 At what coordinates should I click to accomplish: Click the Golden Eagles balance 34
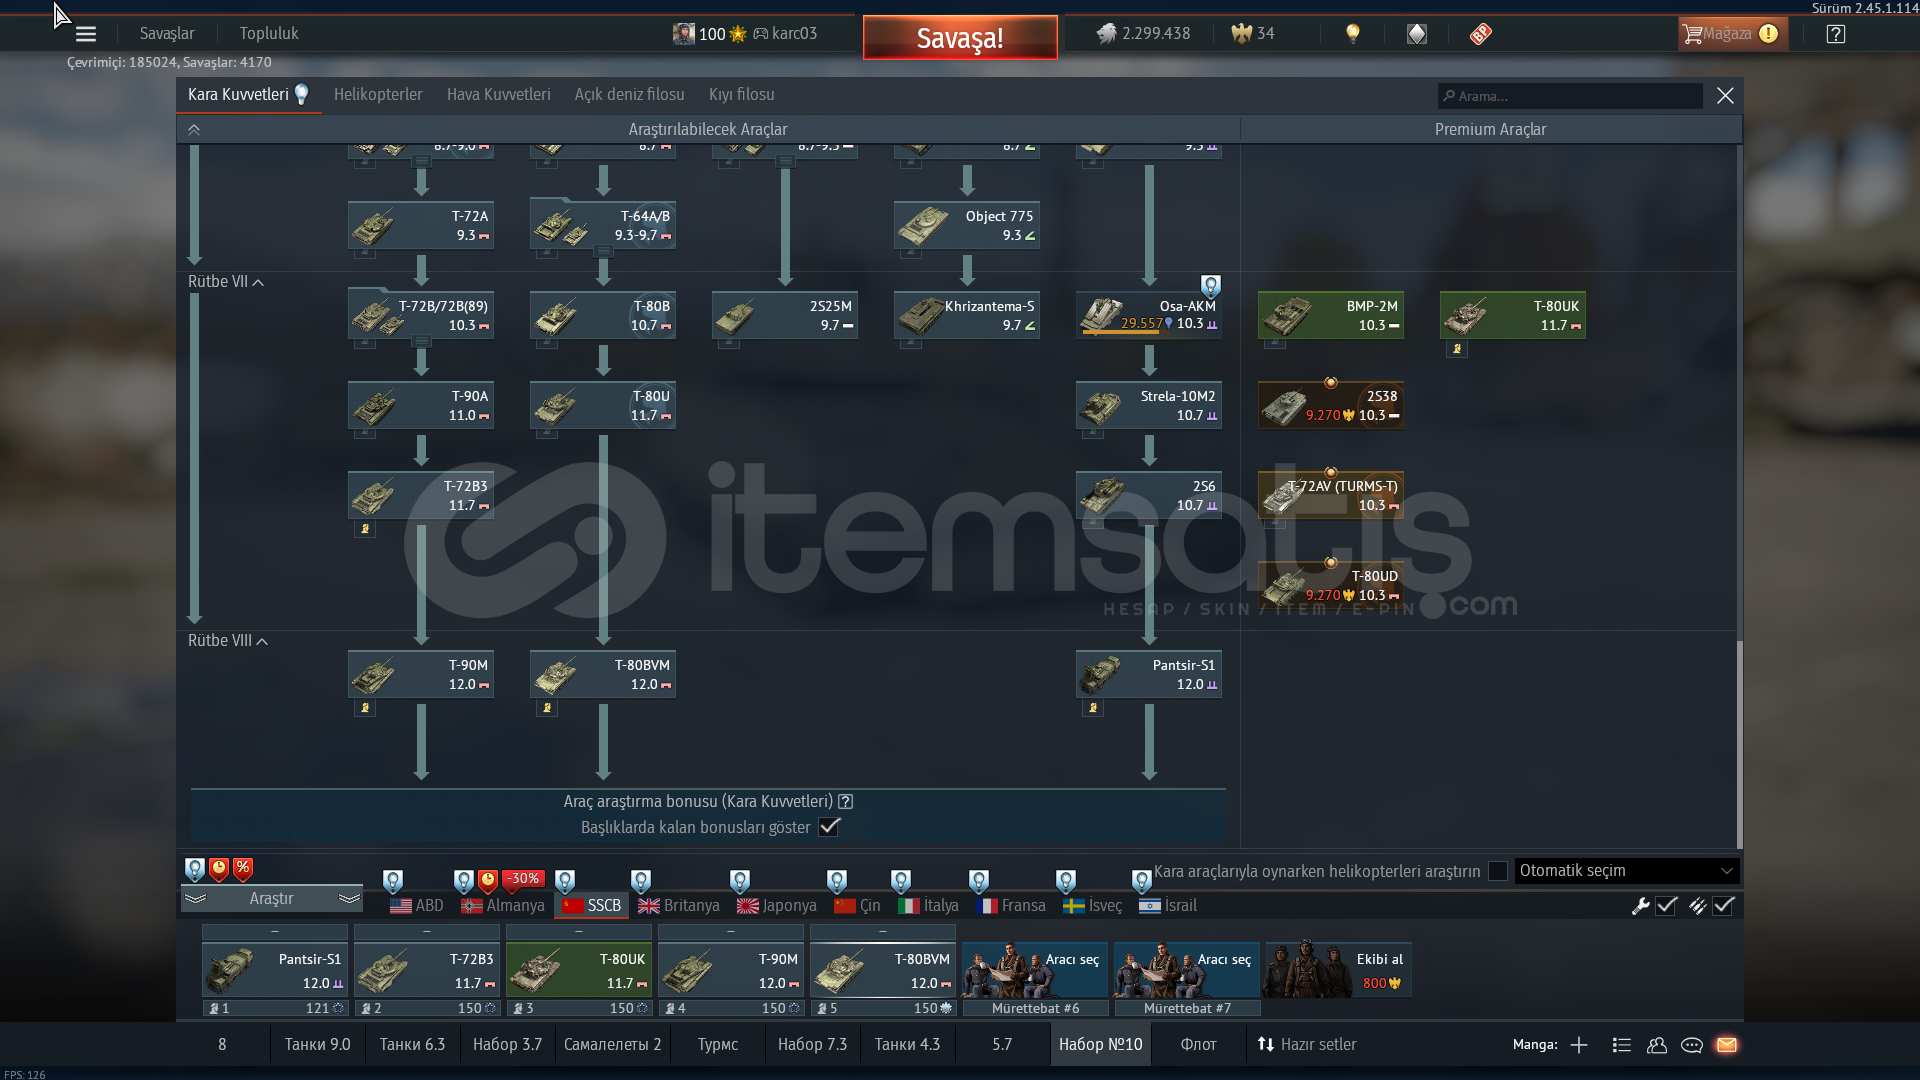pyautogui.click(x=1253, y=33)
